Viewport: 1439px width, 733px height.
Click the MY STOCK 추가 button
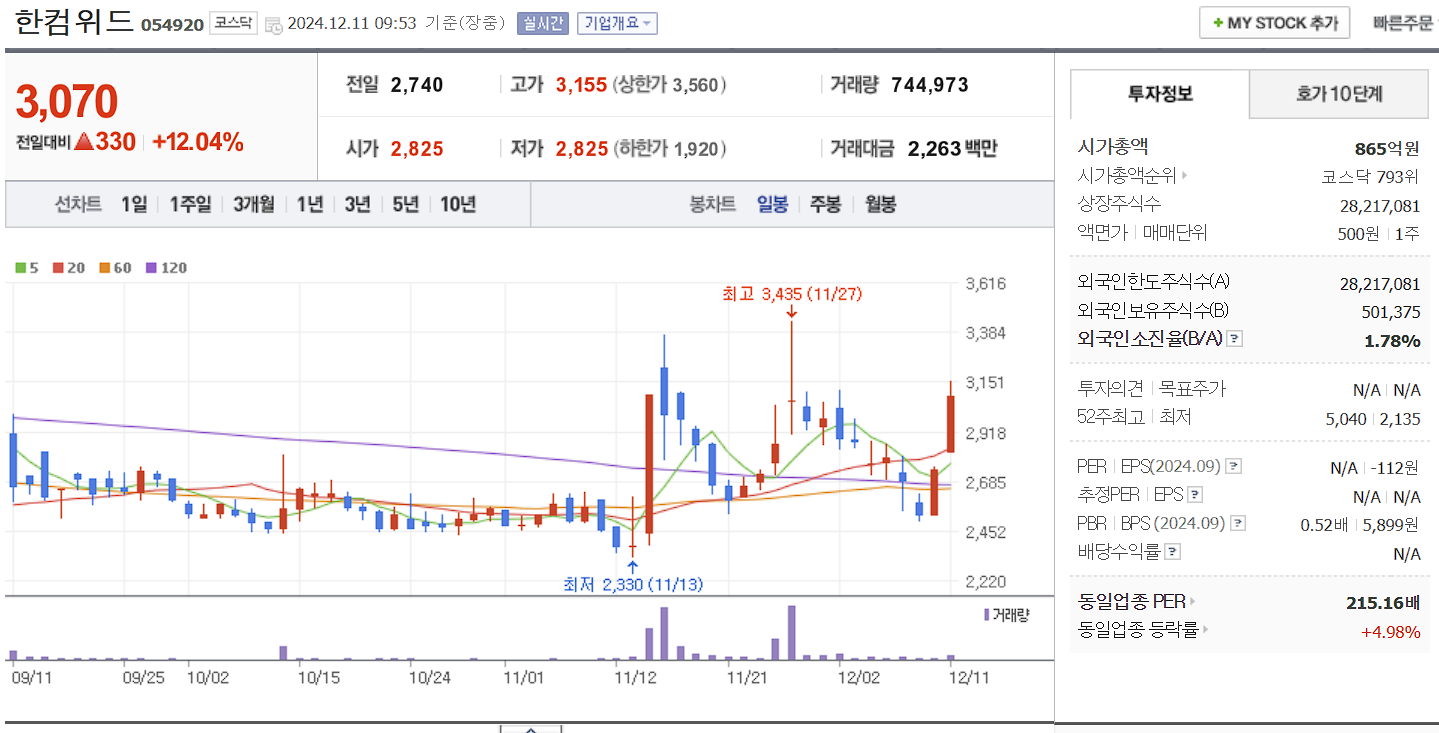[x=1274, y=22]
